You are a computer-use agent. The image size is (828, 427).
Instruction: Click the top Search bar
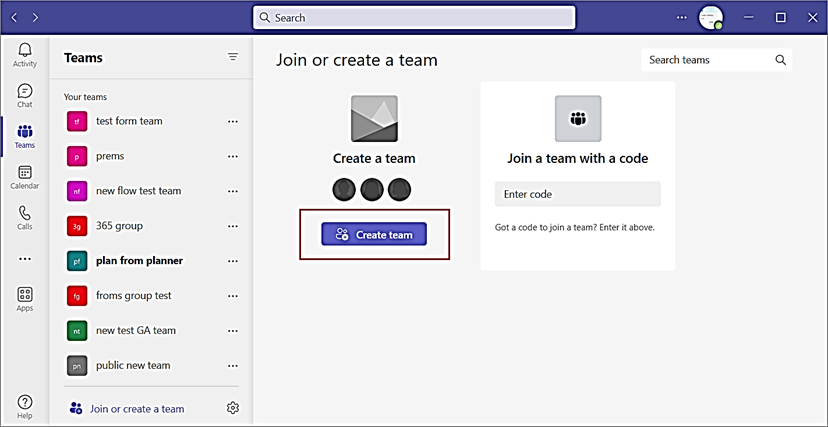click(415, 18)
